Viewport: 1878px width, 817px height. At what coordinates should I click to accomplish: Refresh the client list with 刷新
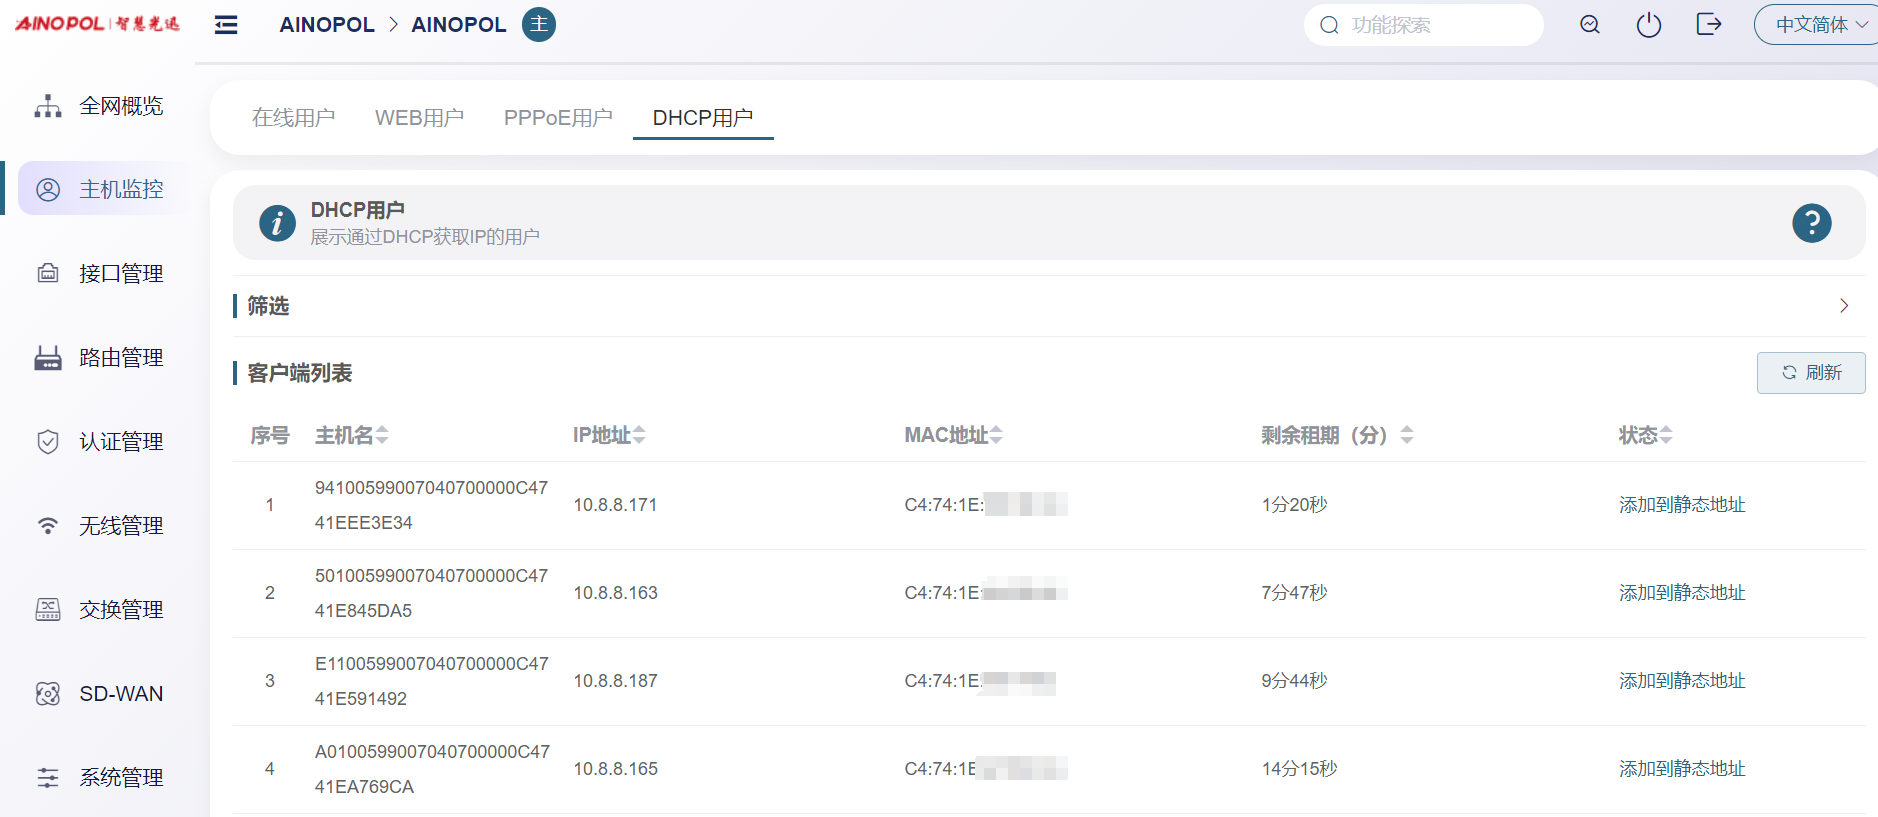(x=1811, y=373)
